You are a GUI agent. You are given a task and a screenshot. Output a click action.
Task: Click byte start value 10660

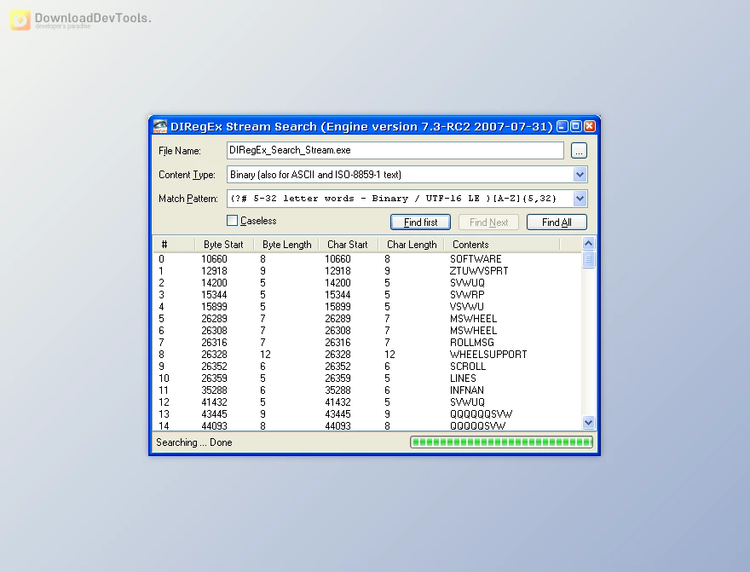(214, 259)
